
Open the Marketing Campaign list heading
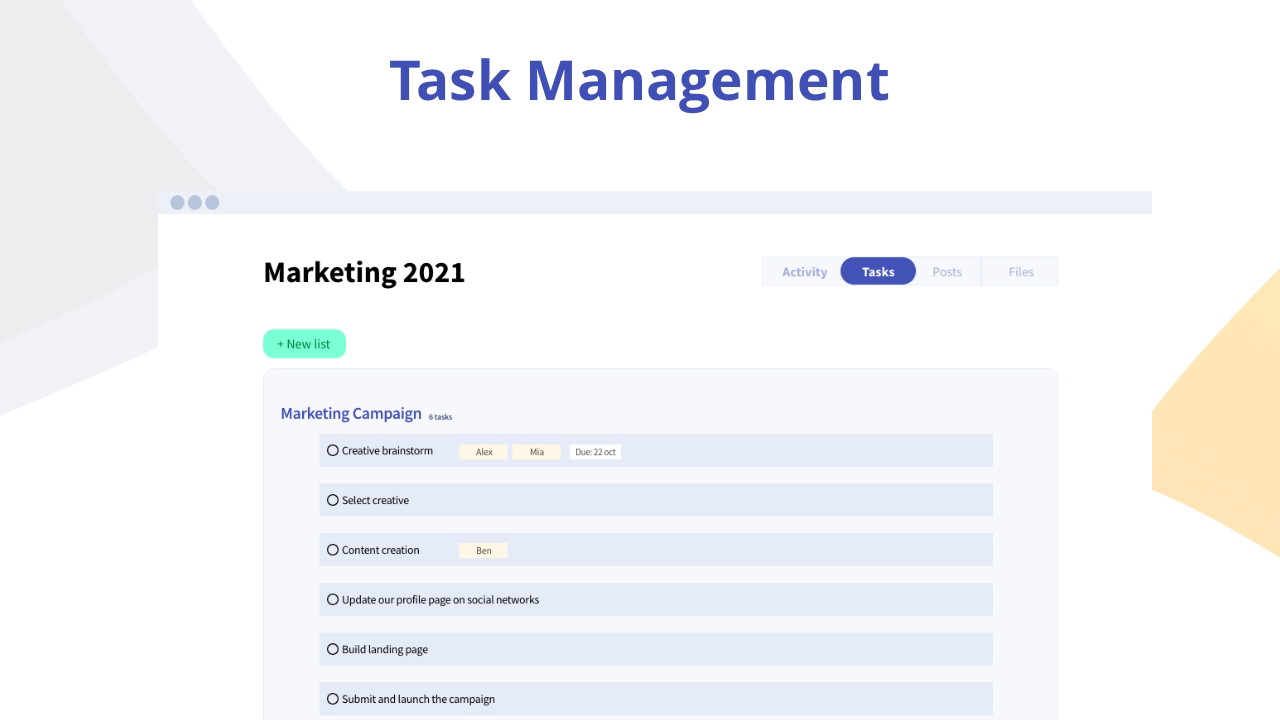tap(351, 414)
